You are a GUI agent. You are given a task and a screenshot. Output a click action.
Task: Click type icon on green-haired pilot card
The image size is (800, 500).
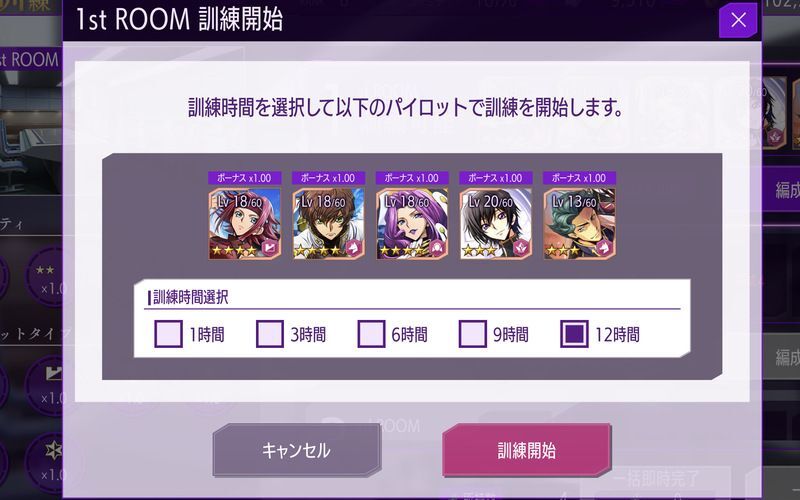pyautogui.click(x=604, y=248)
